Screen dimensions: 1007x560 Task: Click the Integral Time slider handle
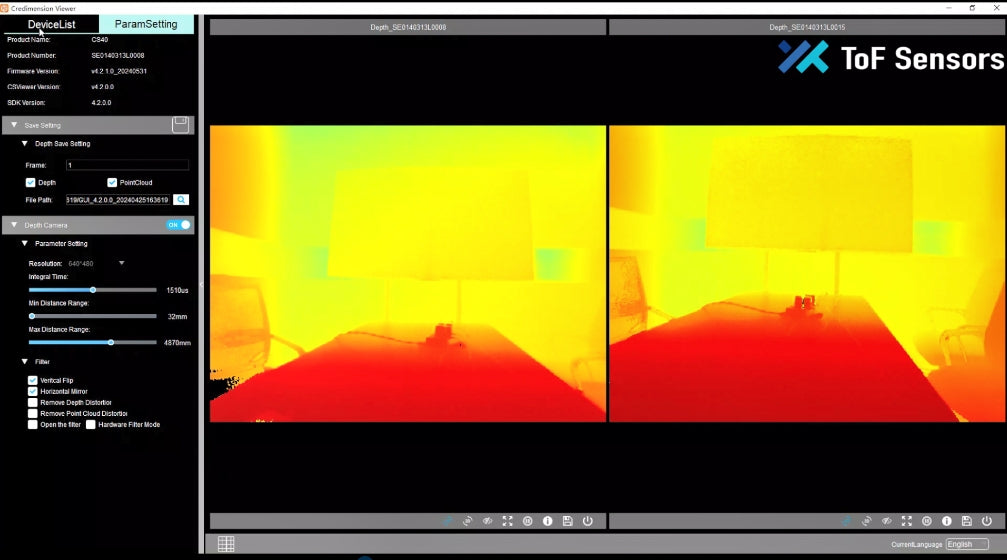[x=93, y=290]
